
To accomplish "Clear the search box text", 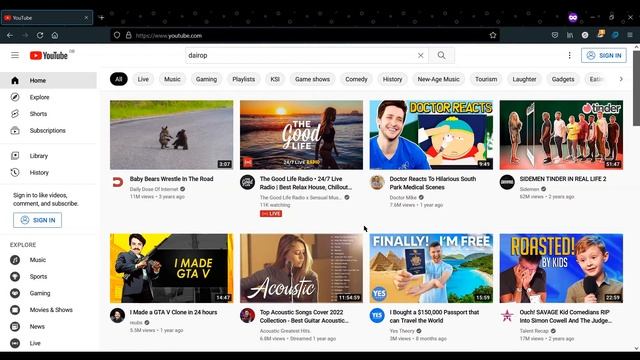I will [420, 56].
